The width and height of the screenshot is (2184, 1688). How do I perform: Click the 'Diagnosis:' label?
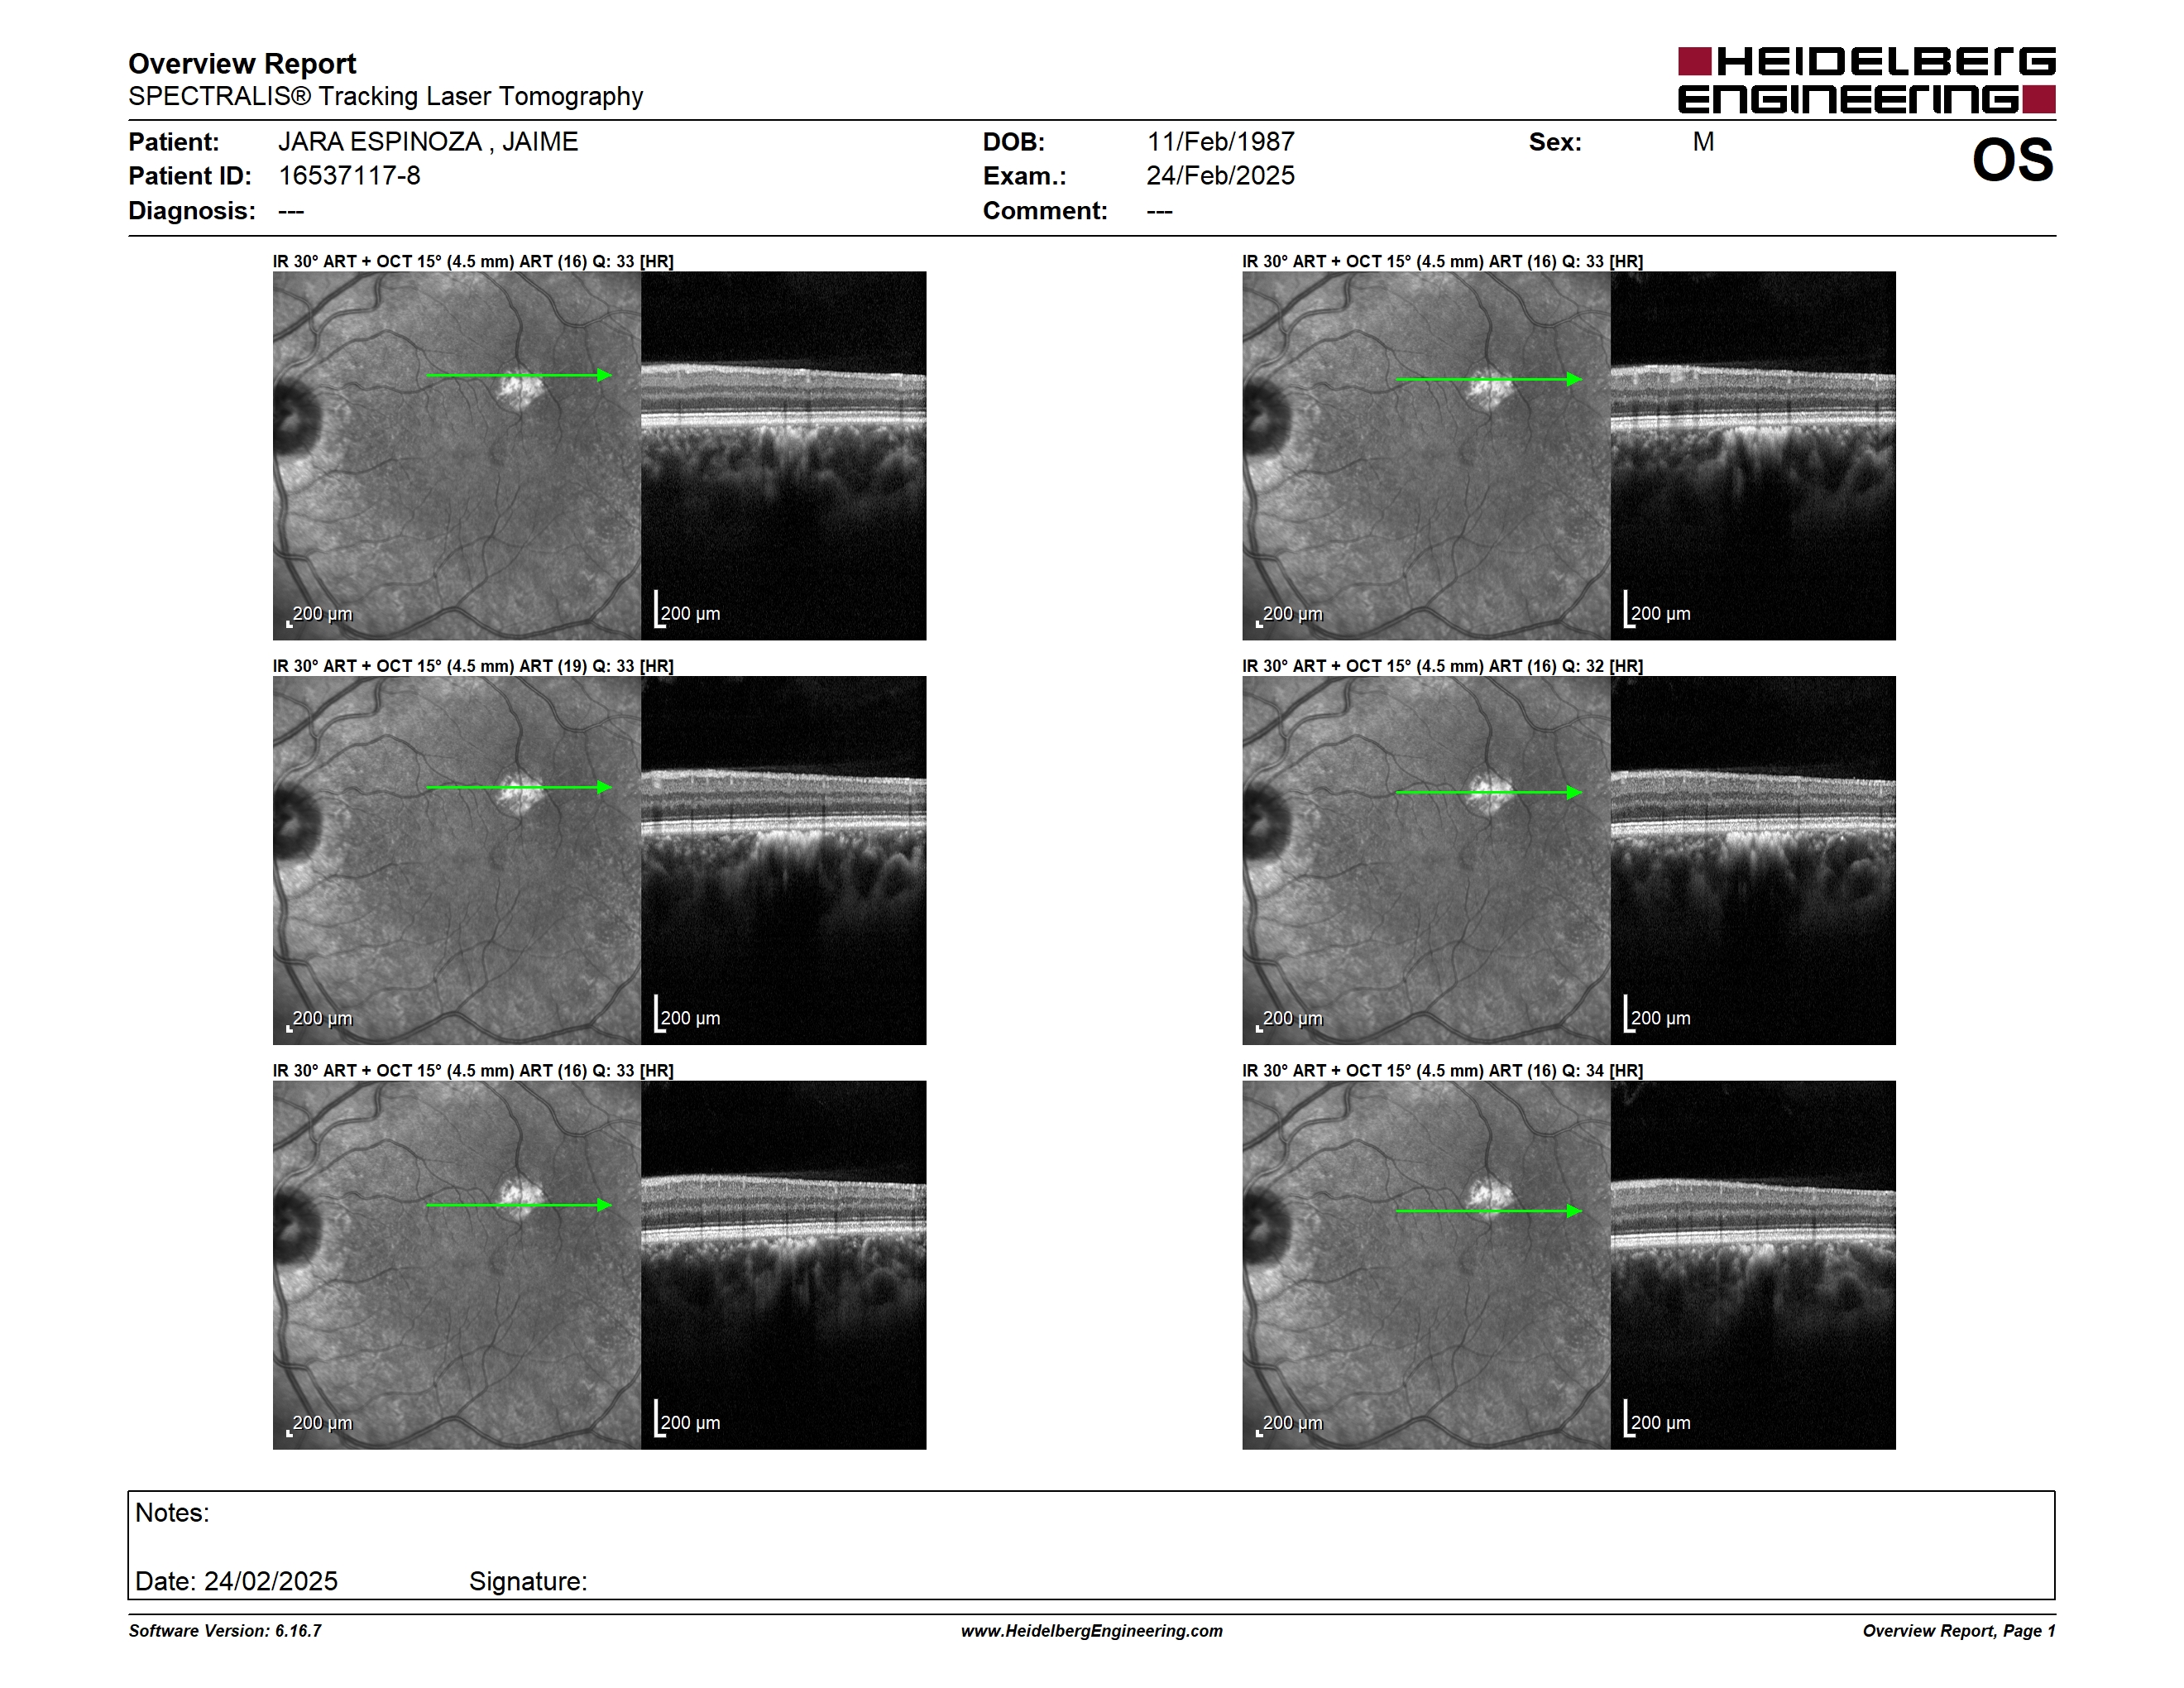coord(191,211)
